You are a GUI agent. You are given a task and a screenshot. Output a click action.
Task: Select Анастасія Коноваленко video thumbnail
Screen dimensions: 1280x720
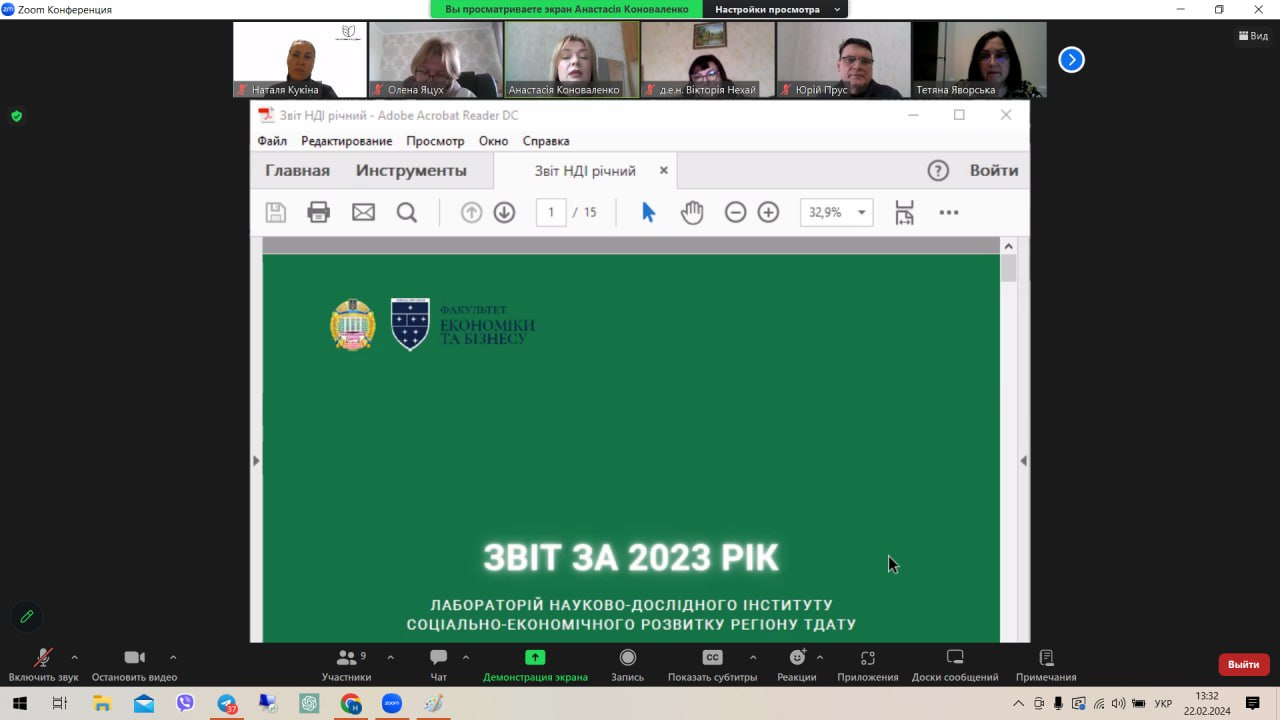click(x=572, y=60)
